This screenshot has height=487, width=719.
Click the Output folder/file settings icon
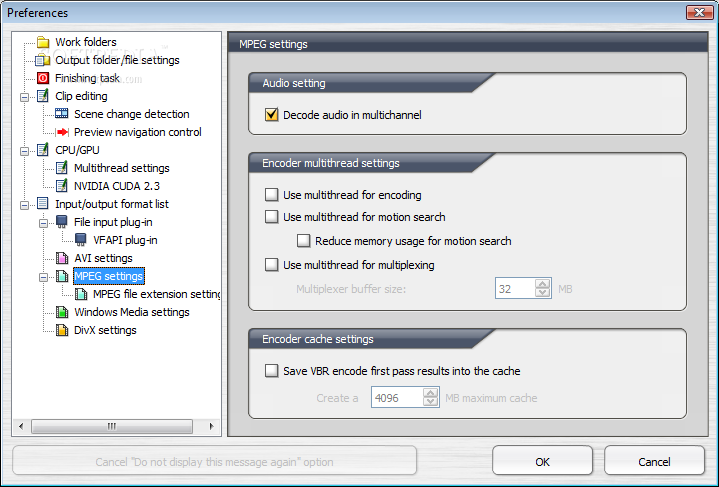[x=43, y=60]
